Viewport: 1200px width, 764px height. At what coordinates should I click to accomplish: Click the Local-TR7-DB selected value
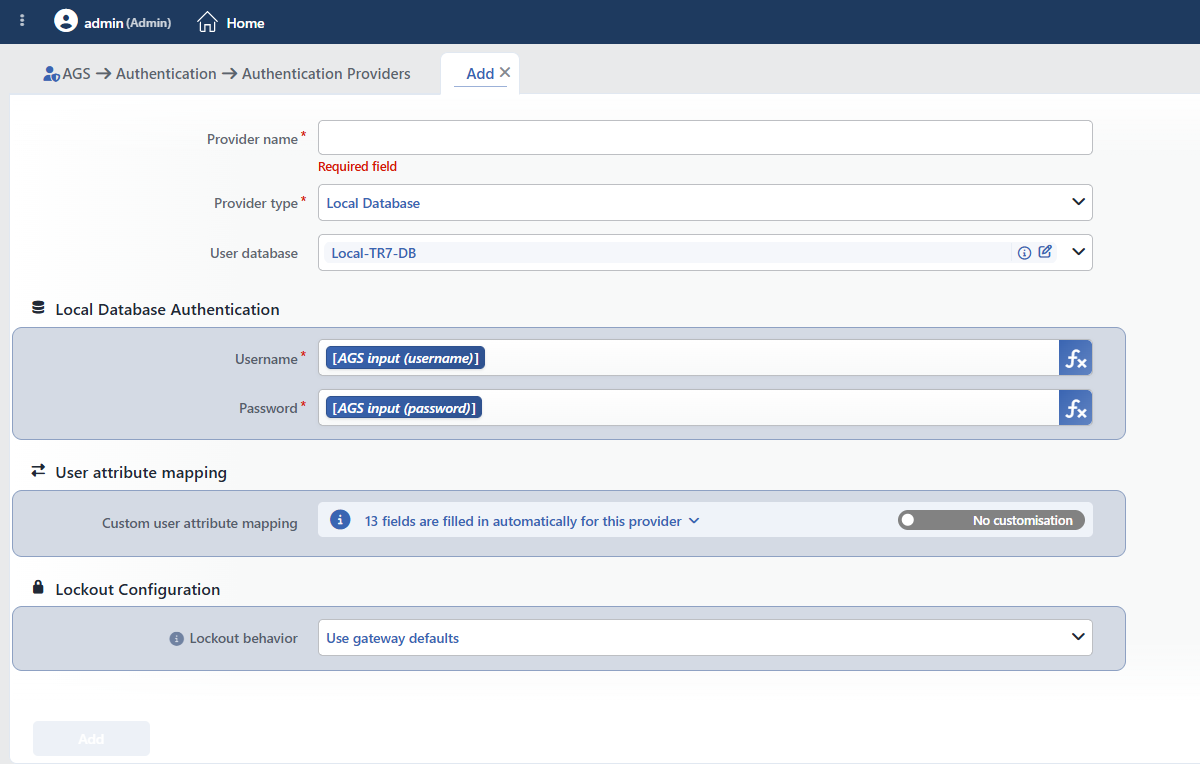point(373,253)
